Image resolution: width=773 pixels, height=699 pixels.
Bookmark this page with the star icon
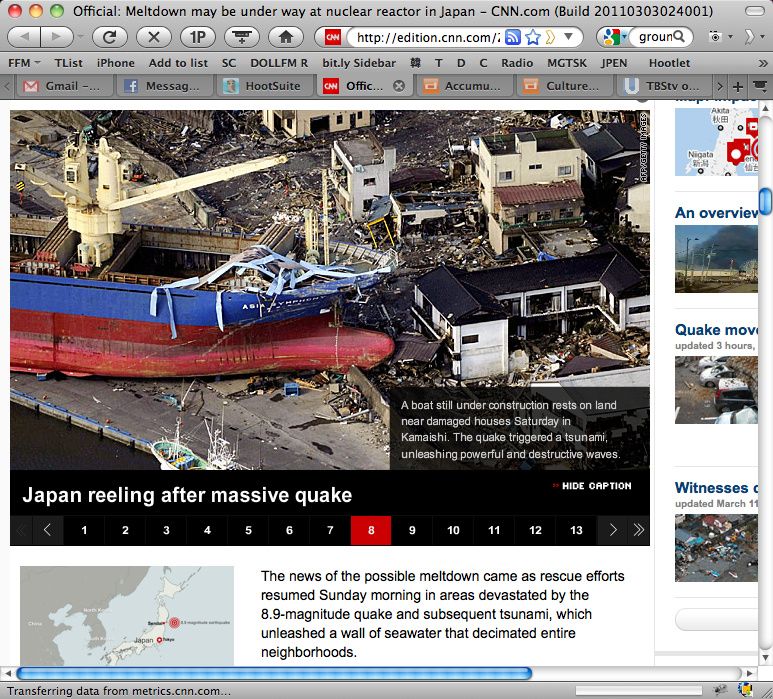coord(534,37)
